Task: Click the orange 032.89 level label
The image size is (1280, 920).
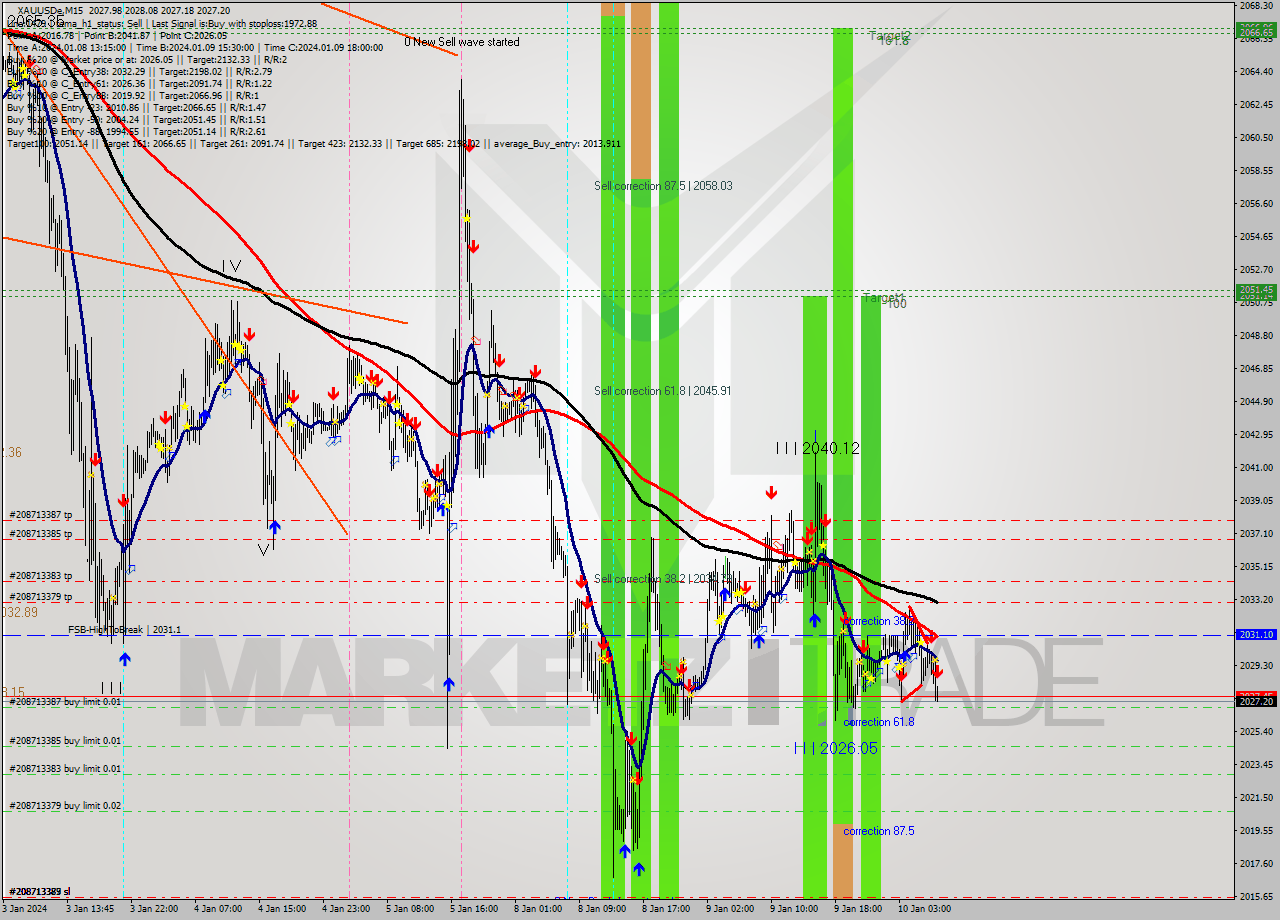Action: tap(19, 612)
